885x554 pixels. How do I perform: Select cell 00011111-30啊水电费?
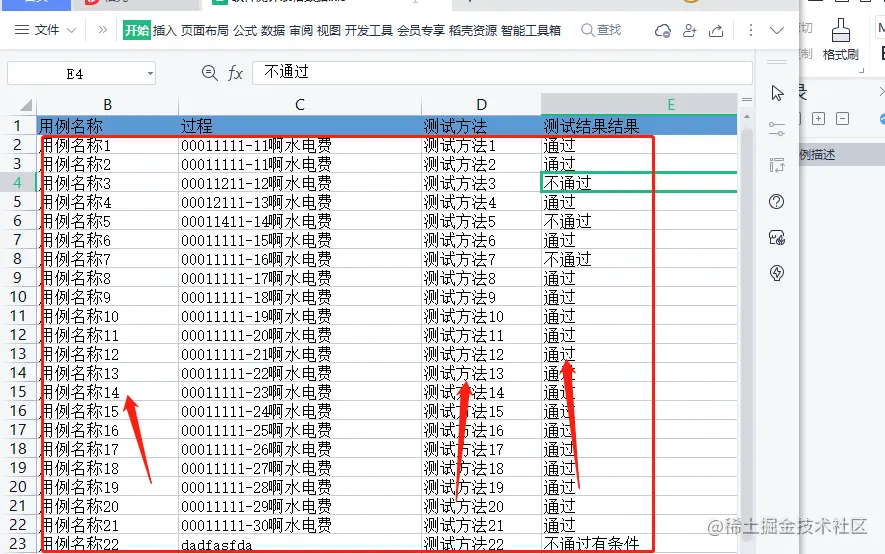click(300, 525)
